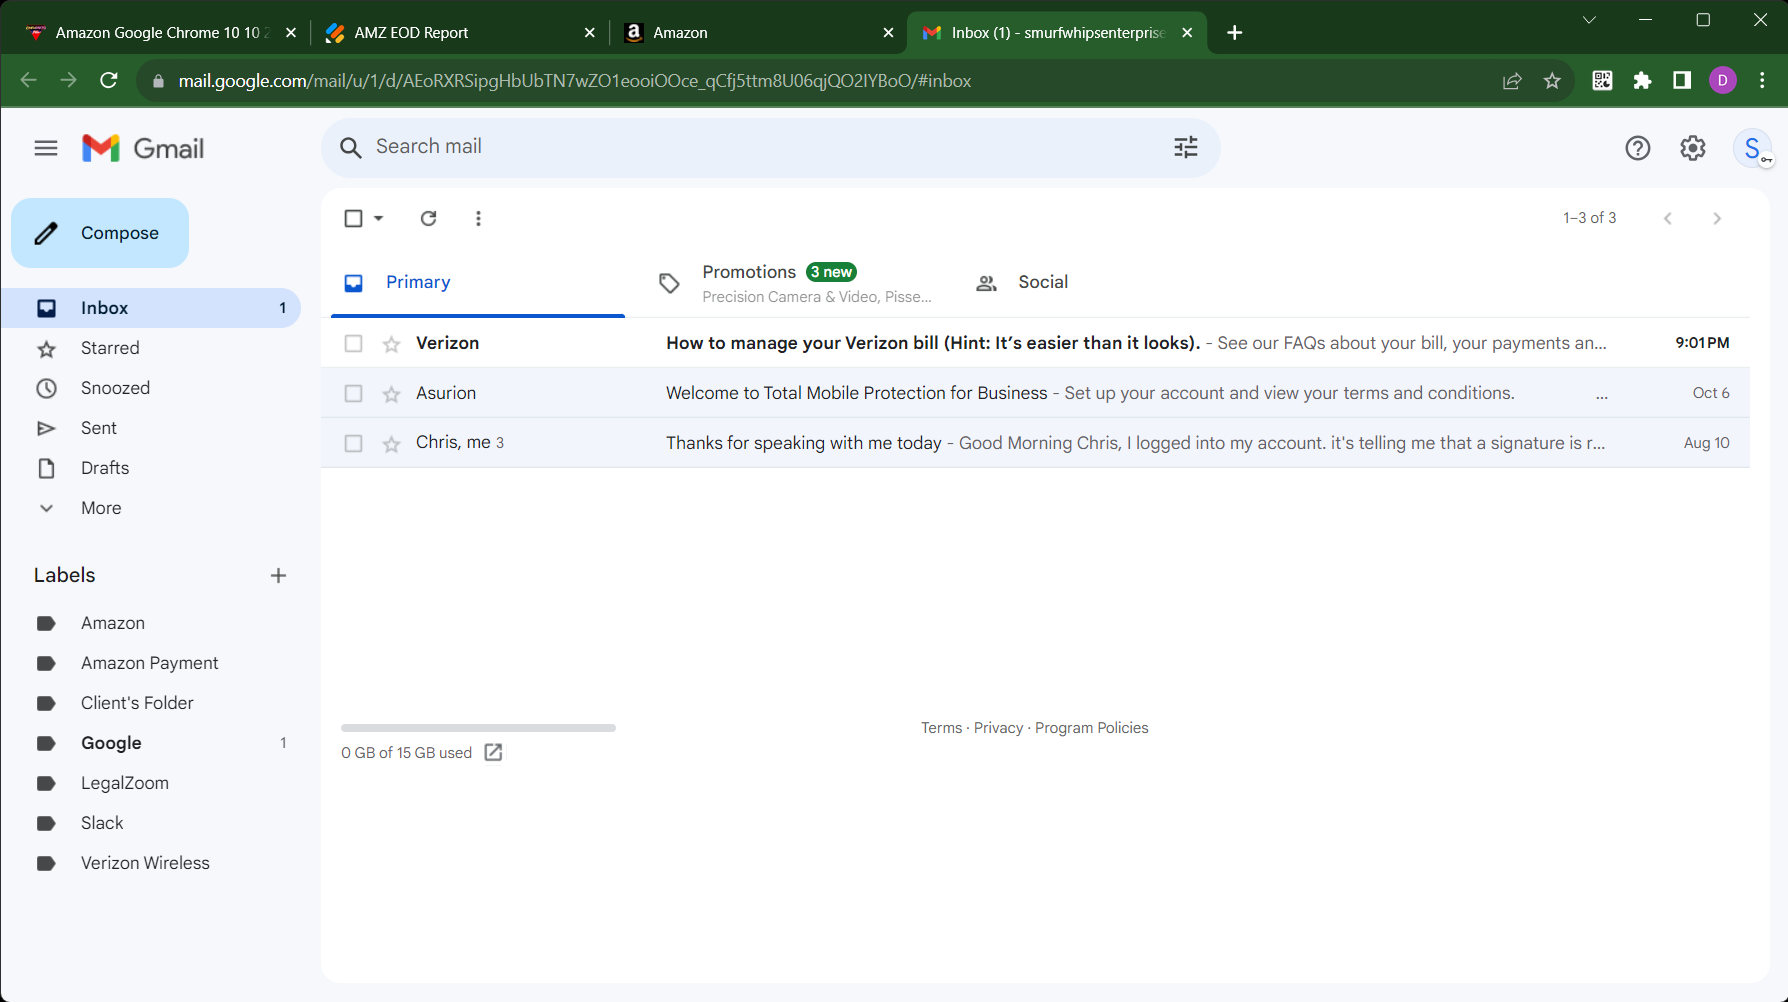The width and height of the screenshot is (1788, 1002).
Task: Refresh the inbox mail list
Action: pyautogui.click(x=429, y=218)
